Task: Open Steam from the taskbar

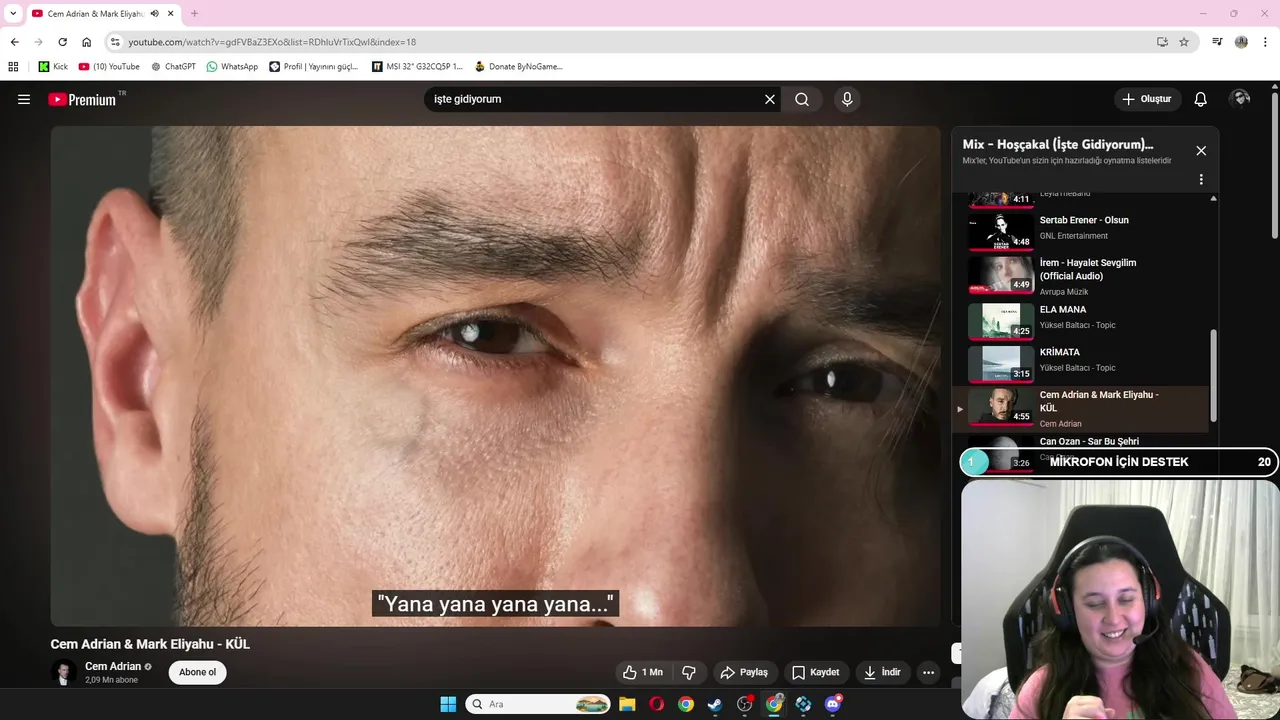Action: click(x=715, y=704)
